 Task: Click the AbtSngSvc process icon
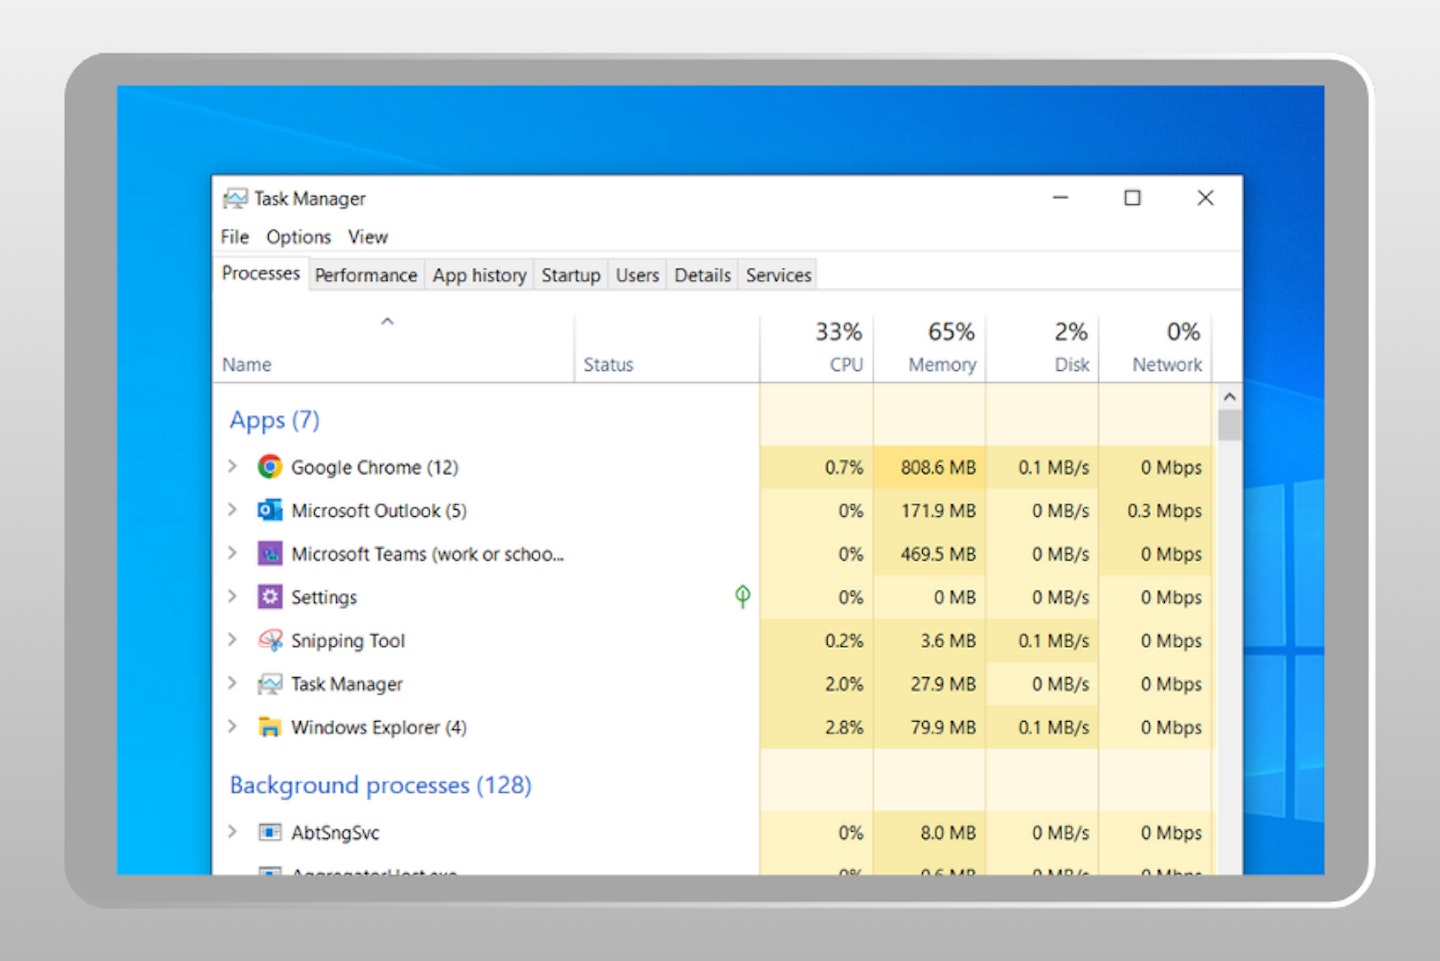pyautogui.click(x=269, y=832)
